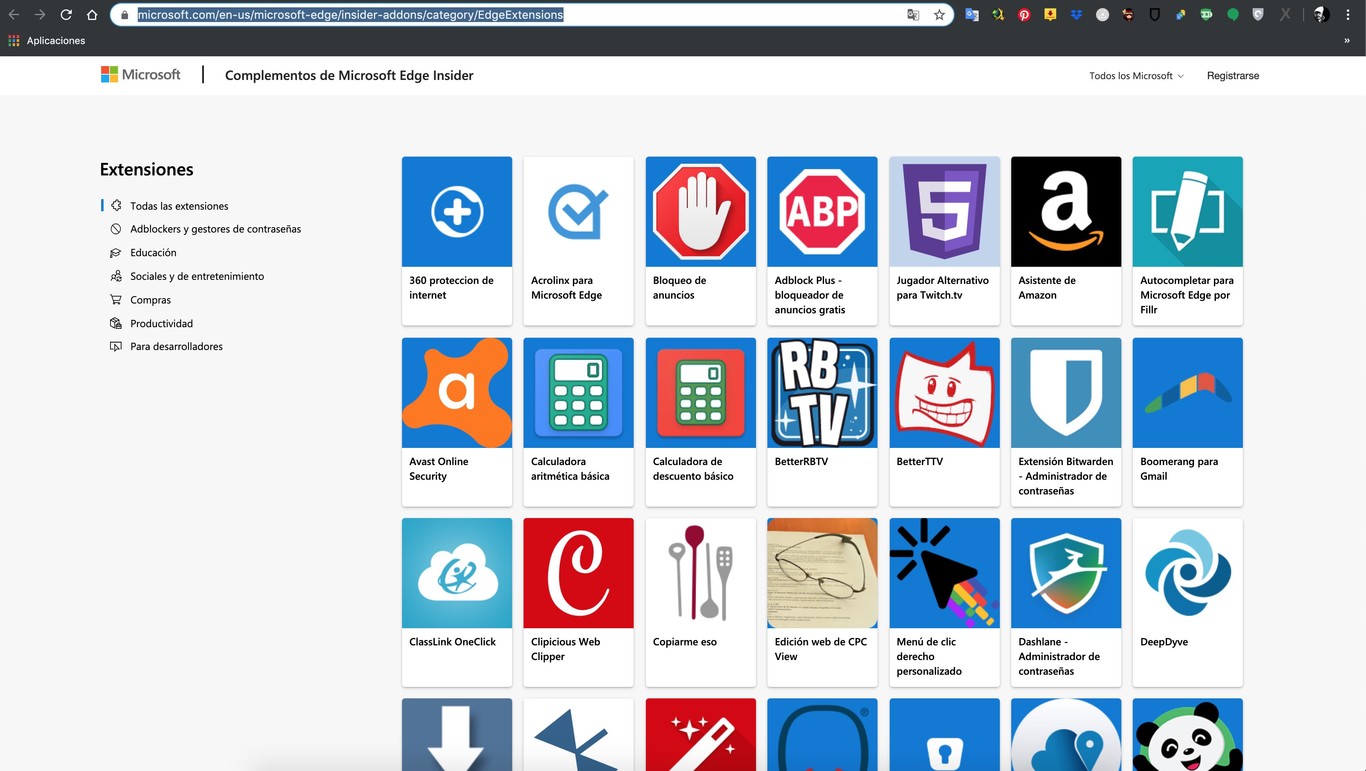
Task: Select Todas las extensiones in the sidebar
Action: [x=179, y=206]
